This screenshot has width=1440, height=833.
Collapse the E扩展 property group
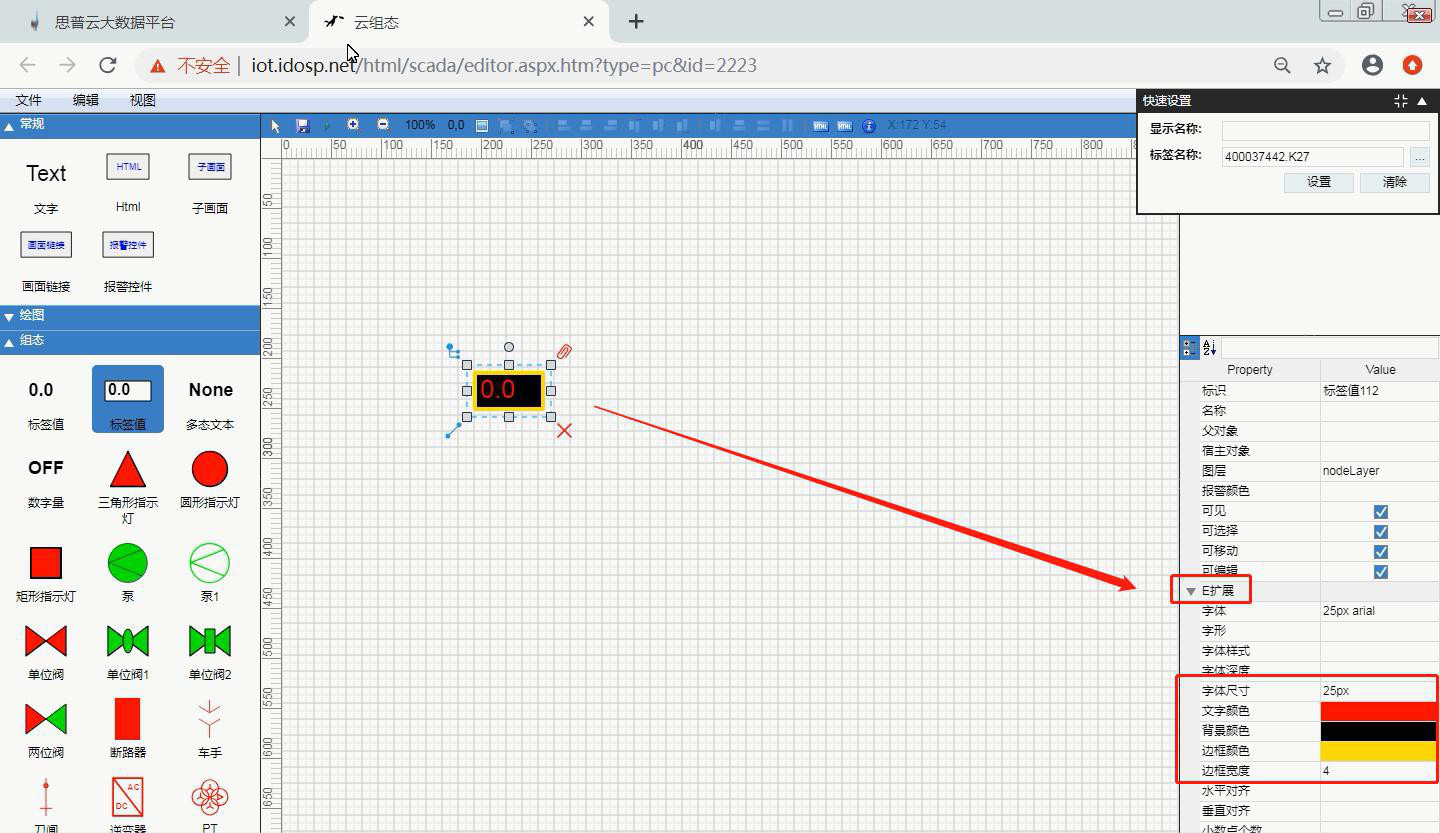pyautogui.click(x=1190, y=591)
